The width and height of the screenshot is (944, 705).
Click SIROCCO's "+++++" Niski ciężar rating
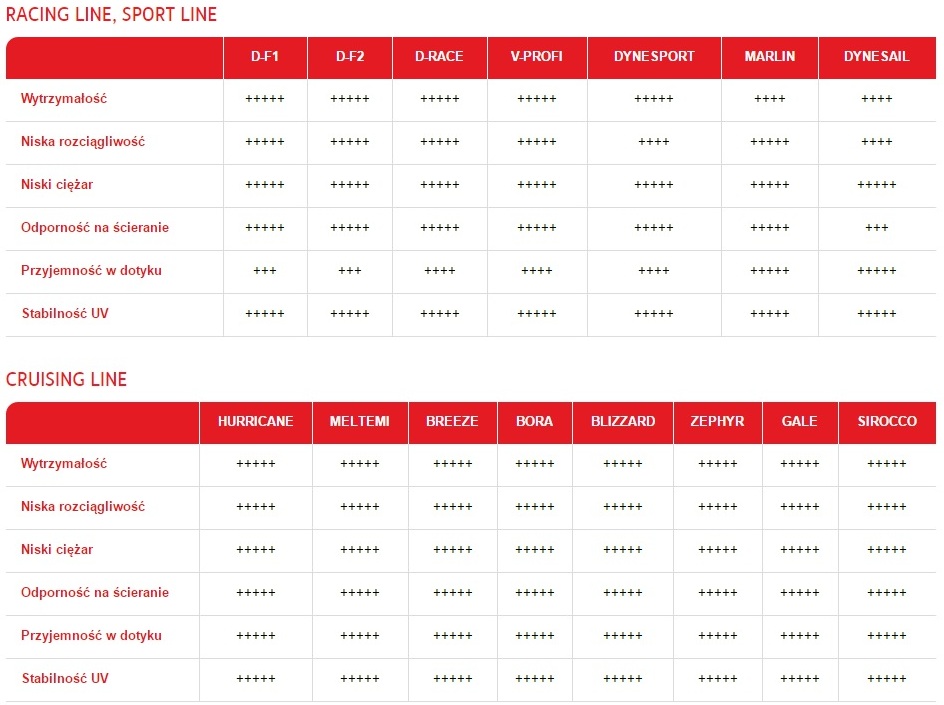pyautogui.click(x=887, y=550)
